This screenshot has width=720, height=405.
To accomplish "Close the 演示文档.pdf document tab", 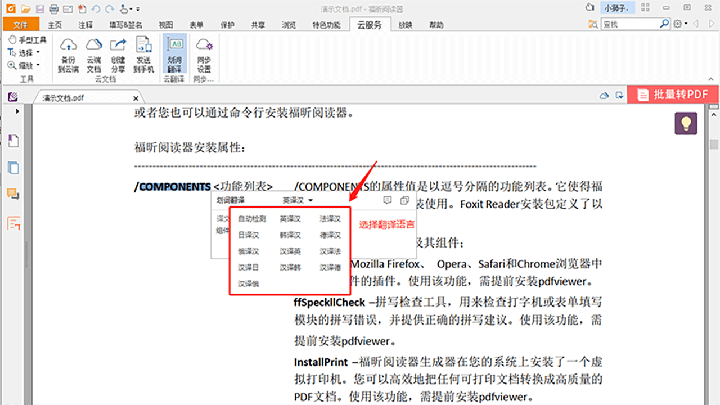I will 135,98.
